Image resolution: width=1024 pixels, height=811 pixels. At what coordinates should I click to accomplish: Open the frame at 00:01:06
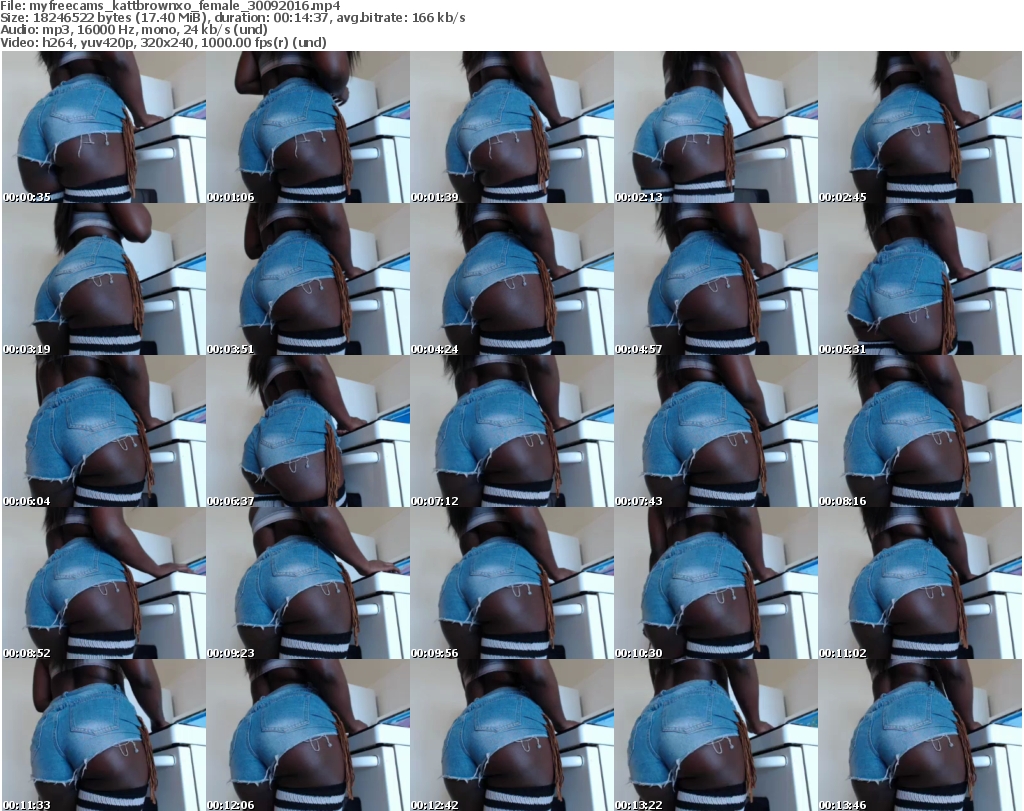pyautogui.click(x=308, y=127)
